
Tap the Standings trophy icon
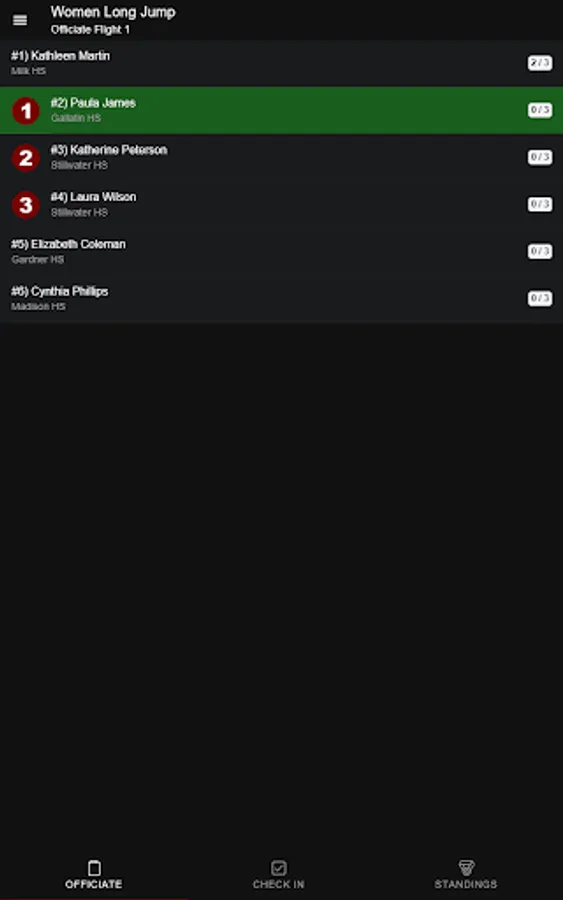point(466,867)
